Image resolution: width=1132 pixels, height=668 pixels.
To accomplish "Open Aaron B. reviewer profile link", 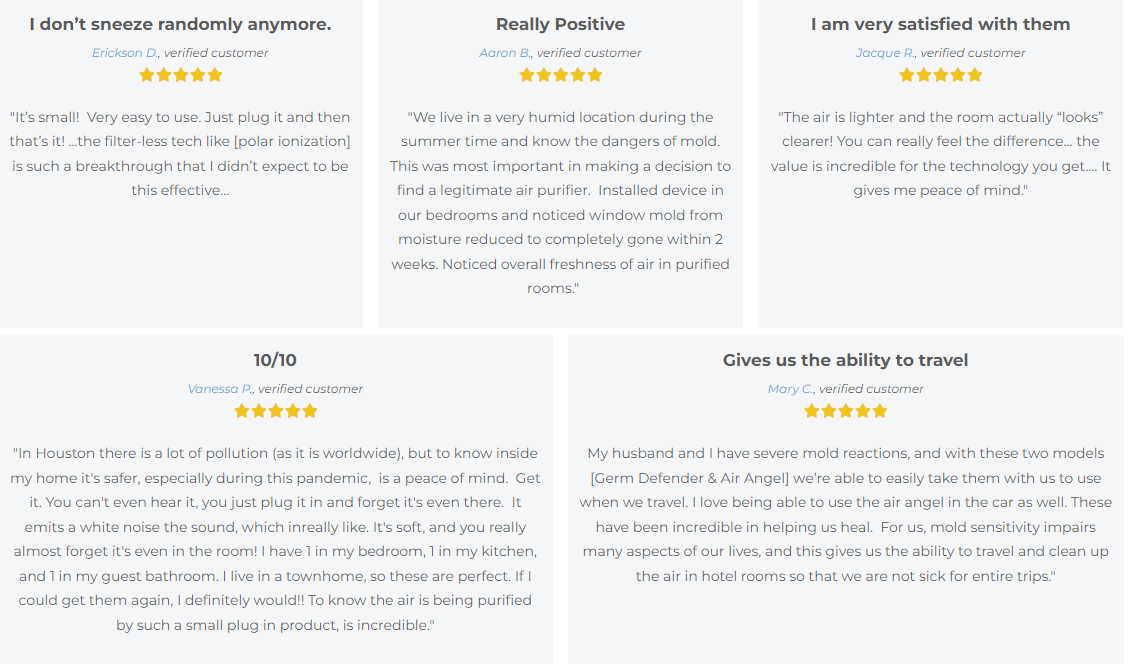I will [505, 53].
